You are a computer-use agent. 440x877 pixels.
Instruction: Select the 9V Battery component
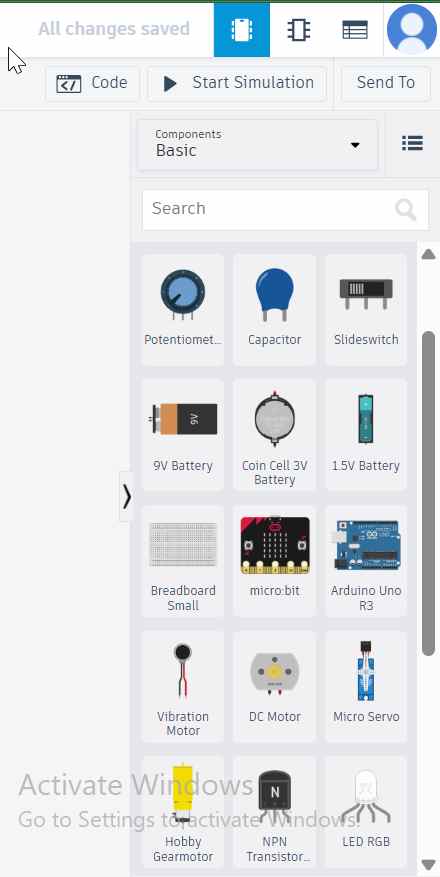tap(183, 435)
